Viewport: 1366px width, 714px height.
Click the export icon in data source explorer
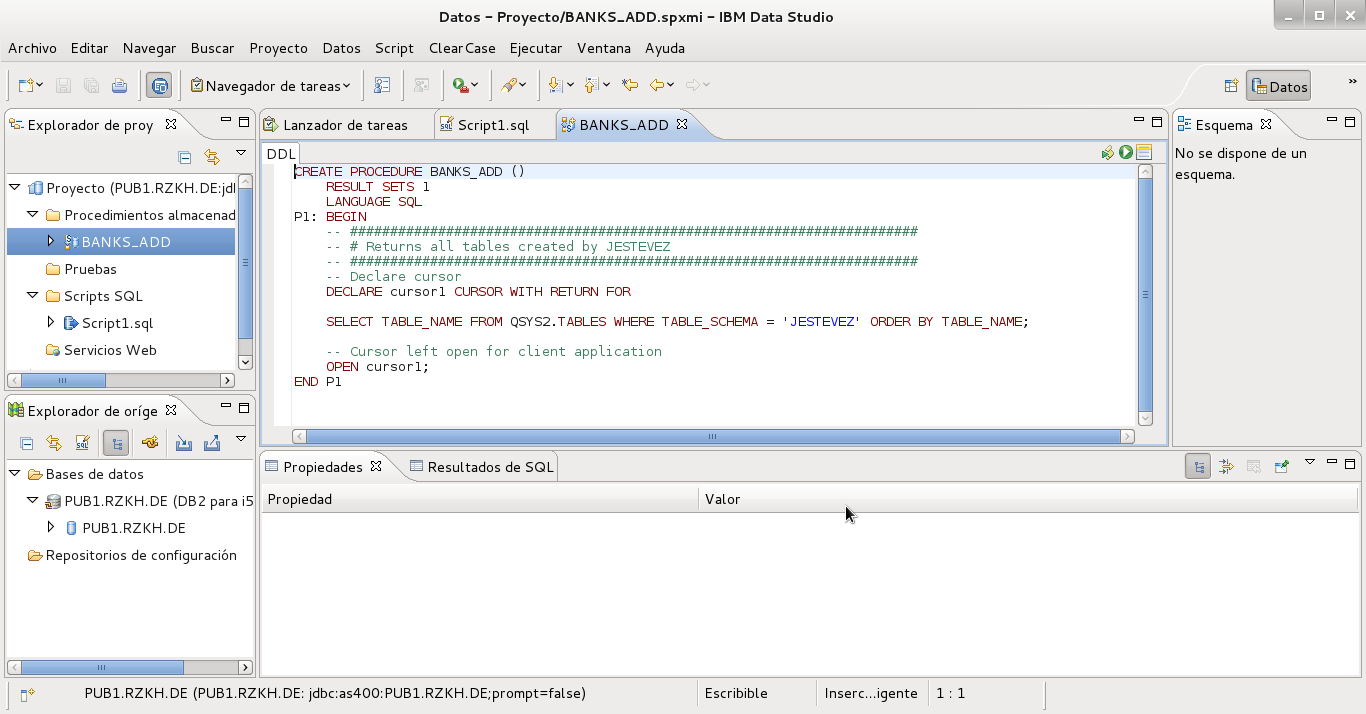pos(212,443)
